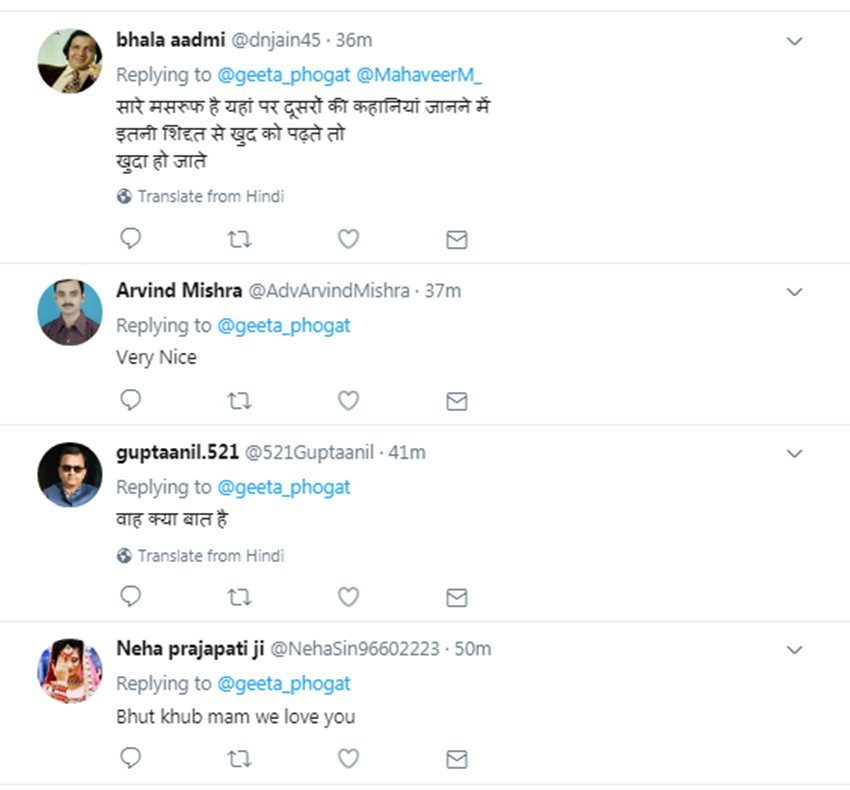The height and width of the screenshot is (790, 850).
Task: Translate bhala aadmi's tweet from Hindi
Action: coord(210,197)
